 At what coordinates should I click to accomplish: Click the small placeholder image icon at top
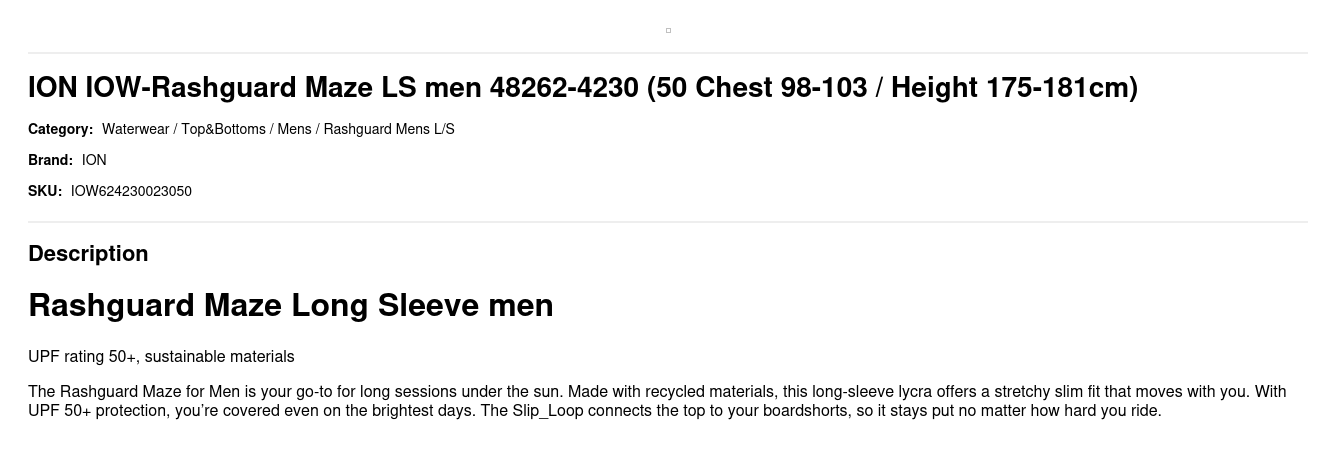668,31
